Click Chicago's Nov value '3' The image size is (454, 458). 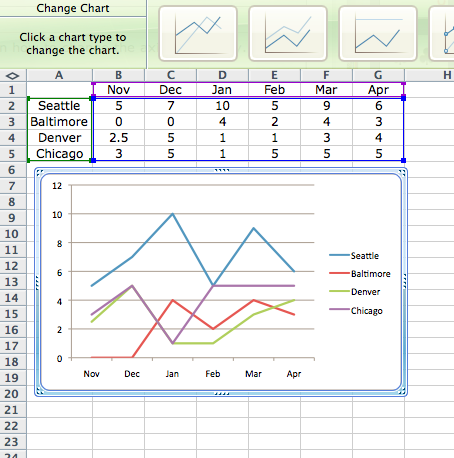pos(118,154)
